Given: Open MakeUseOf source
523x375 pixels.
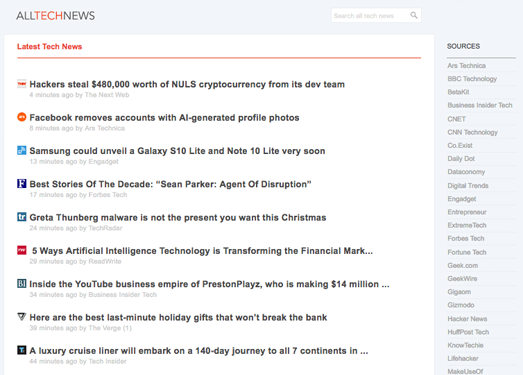Looking at the screenshot, I should coord(465,371).
